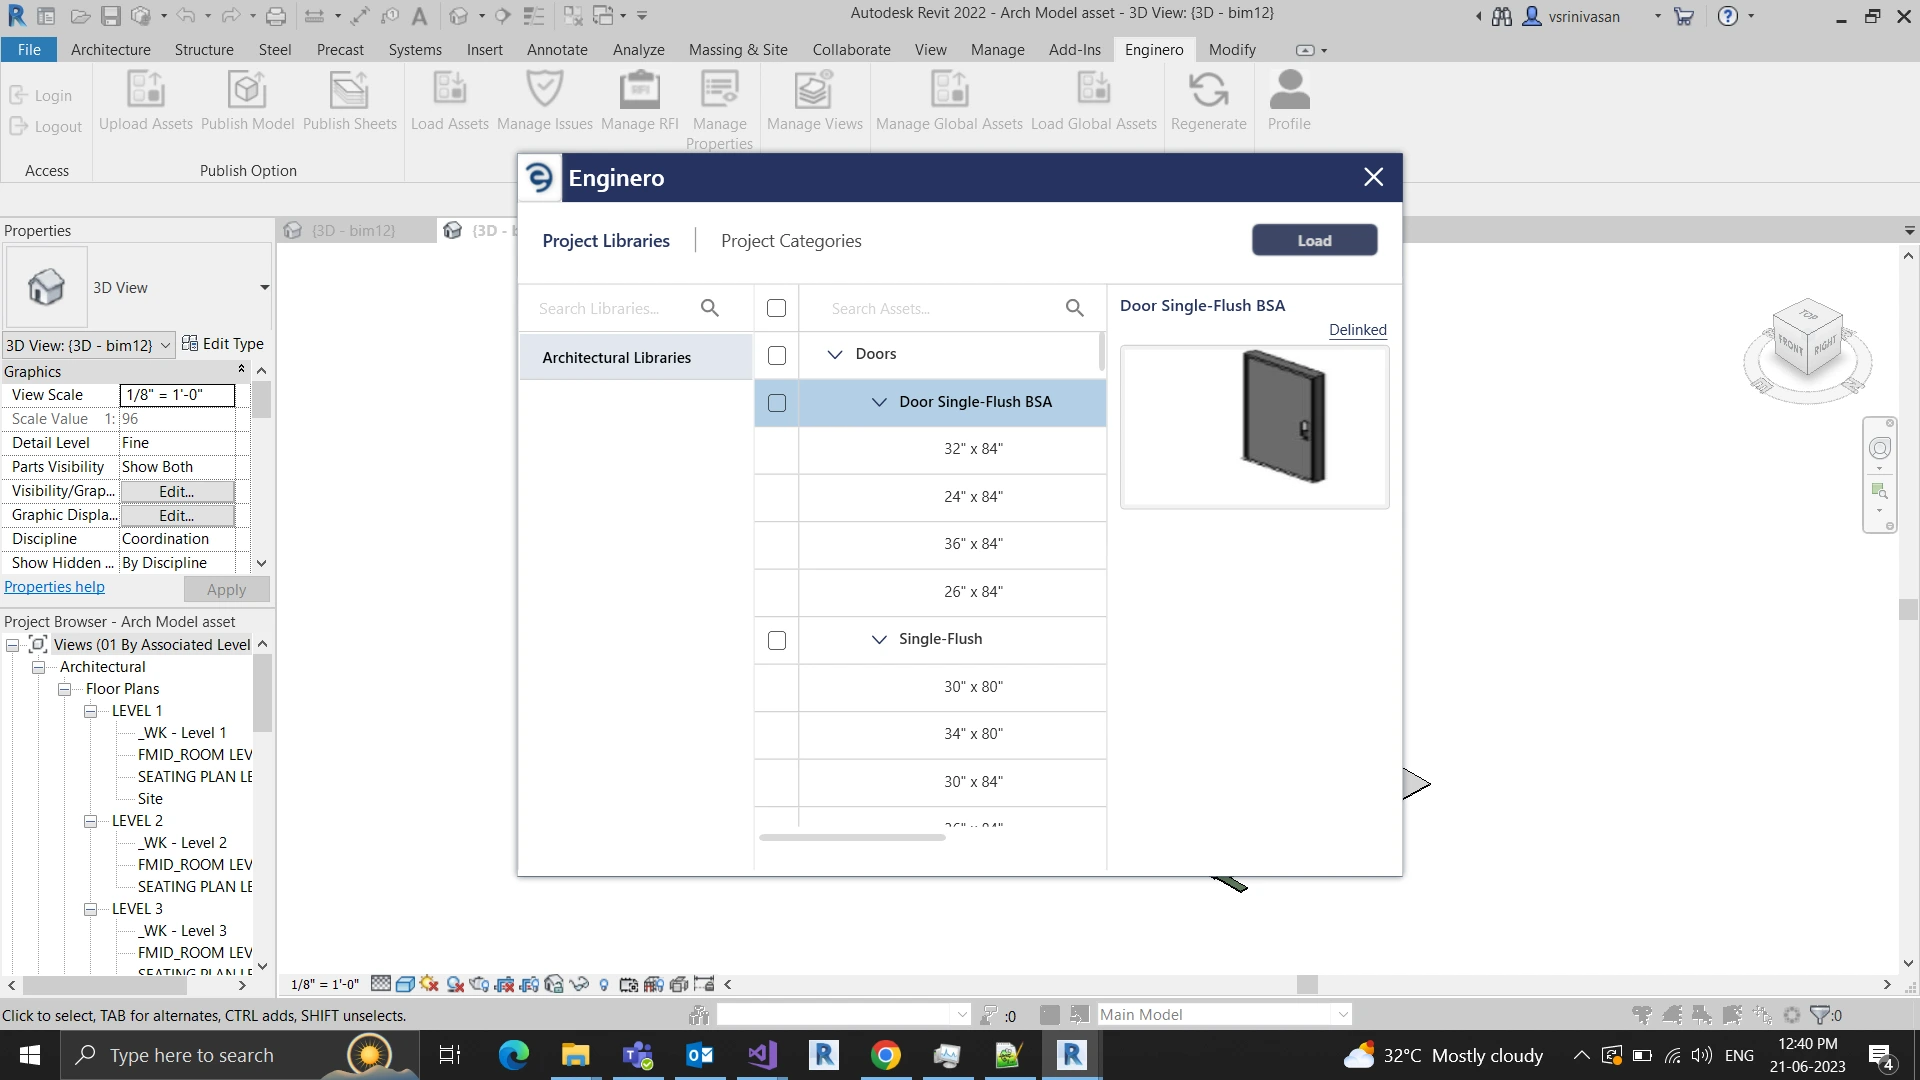The width and height of the screenshot is (1920, 1080).
Task: Collapse the Doors category chevron
Action: point(835,354)
